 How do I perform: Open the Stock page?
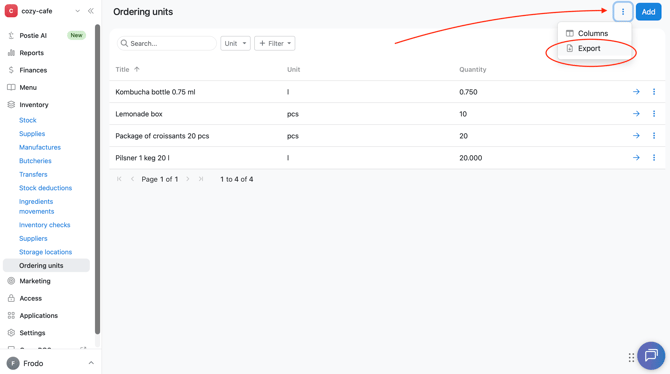[28, 120]
